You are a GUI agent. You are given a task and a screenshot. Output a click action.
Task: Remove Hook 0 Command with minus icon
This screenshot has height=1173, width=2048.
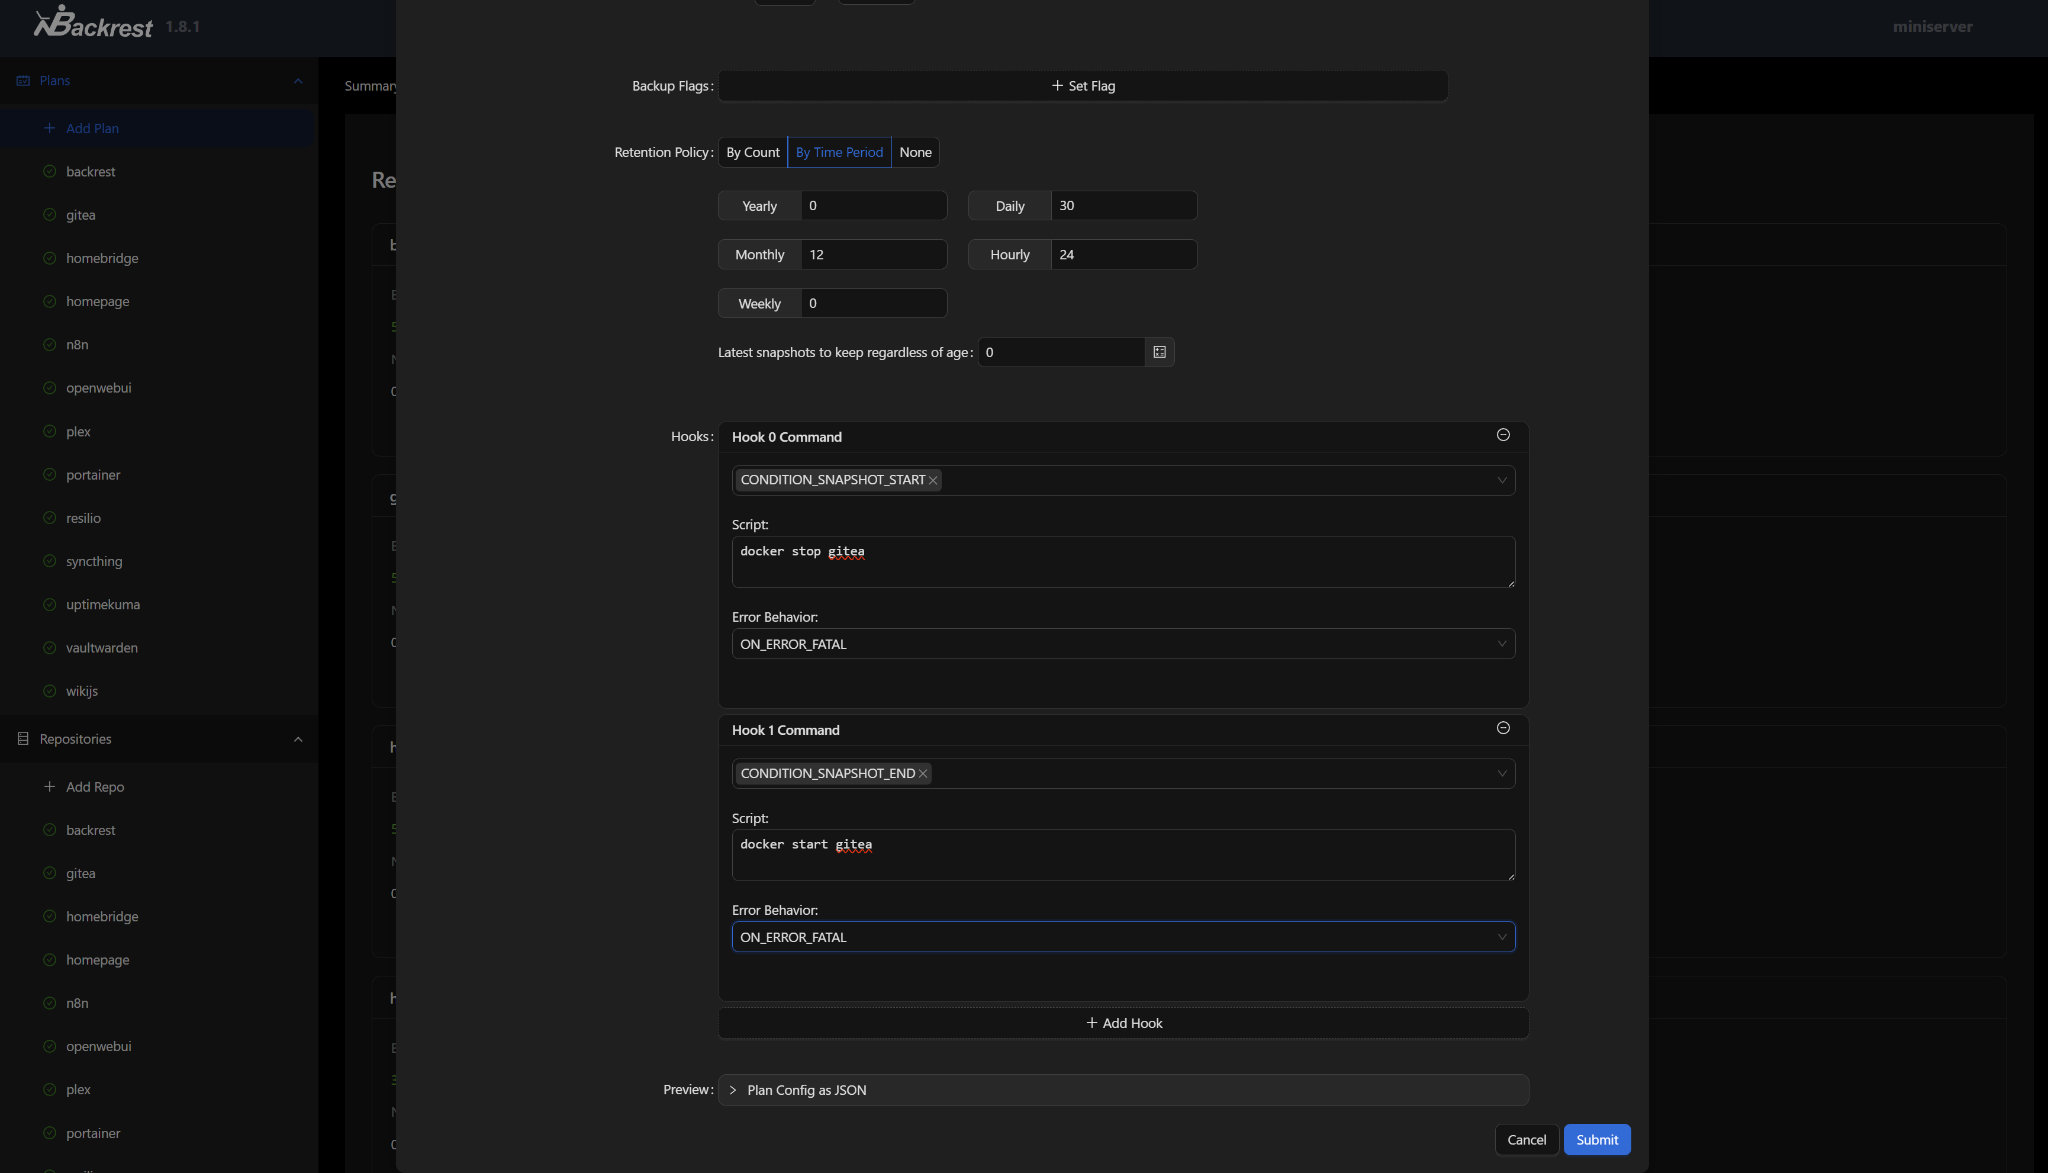click(x=1503, y=435)
